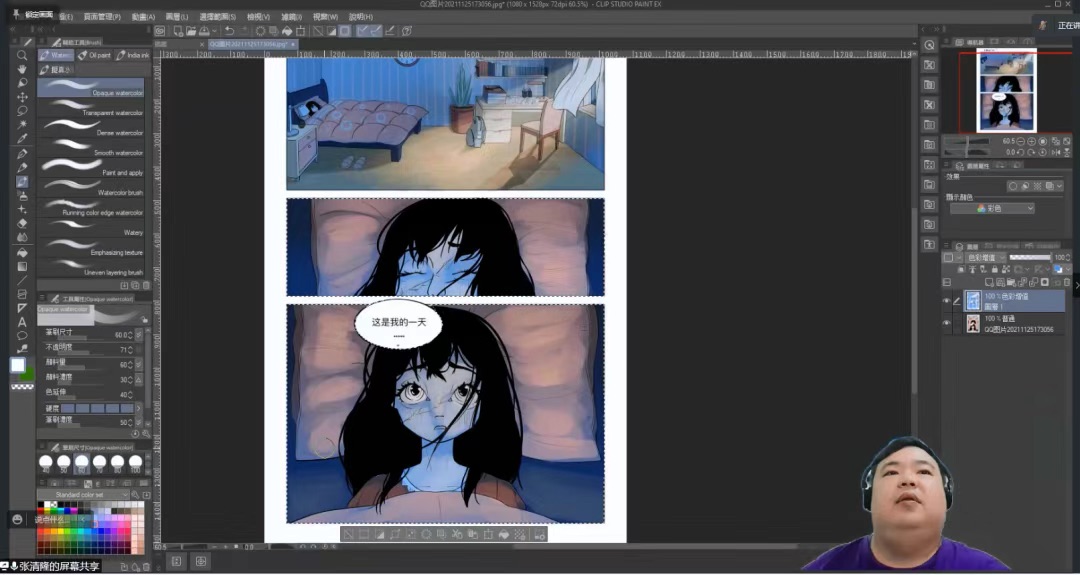Choose the Uneven layering brush

pos(91,267)
